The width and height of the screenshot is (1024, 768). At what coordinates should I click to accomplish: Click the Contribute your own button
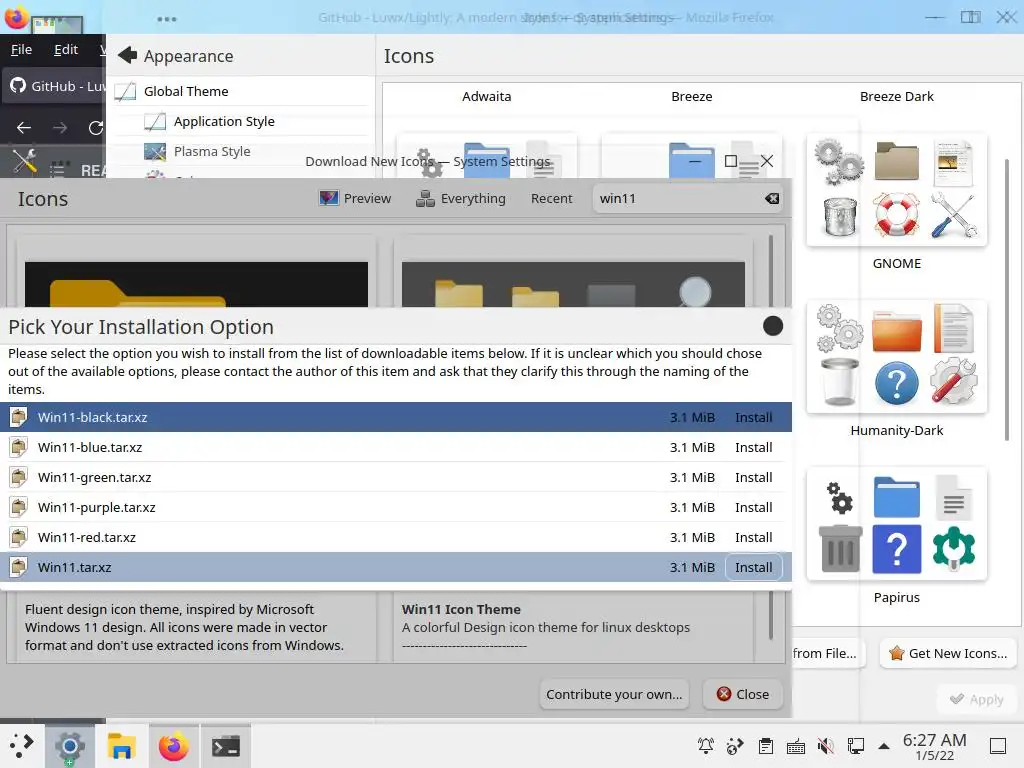(614, 694)
